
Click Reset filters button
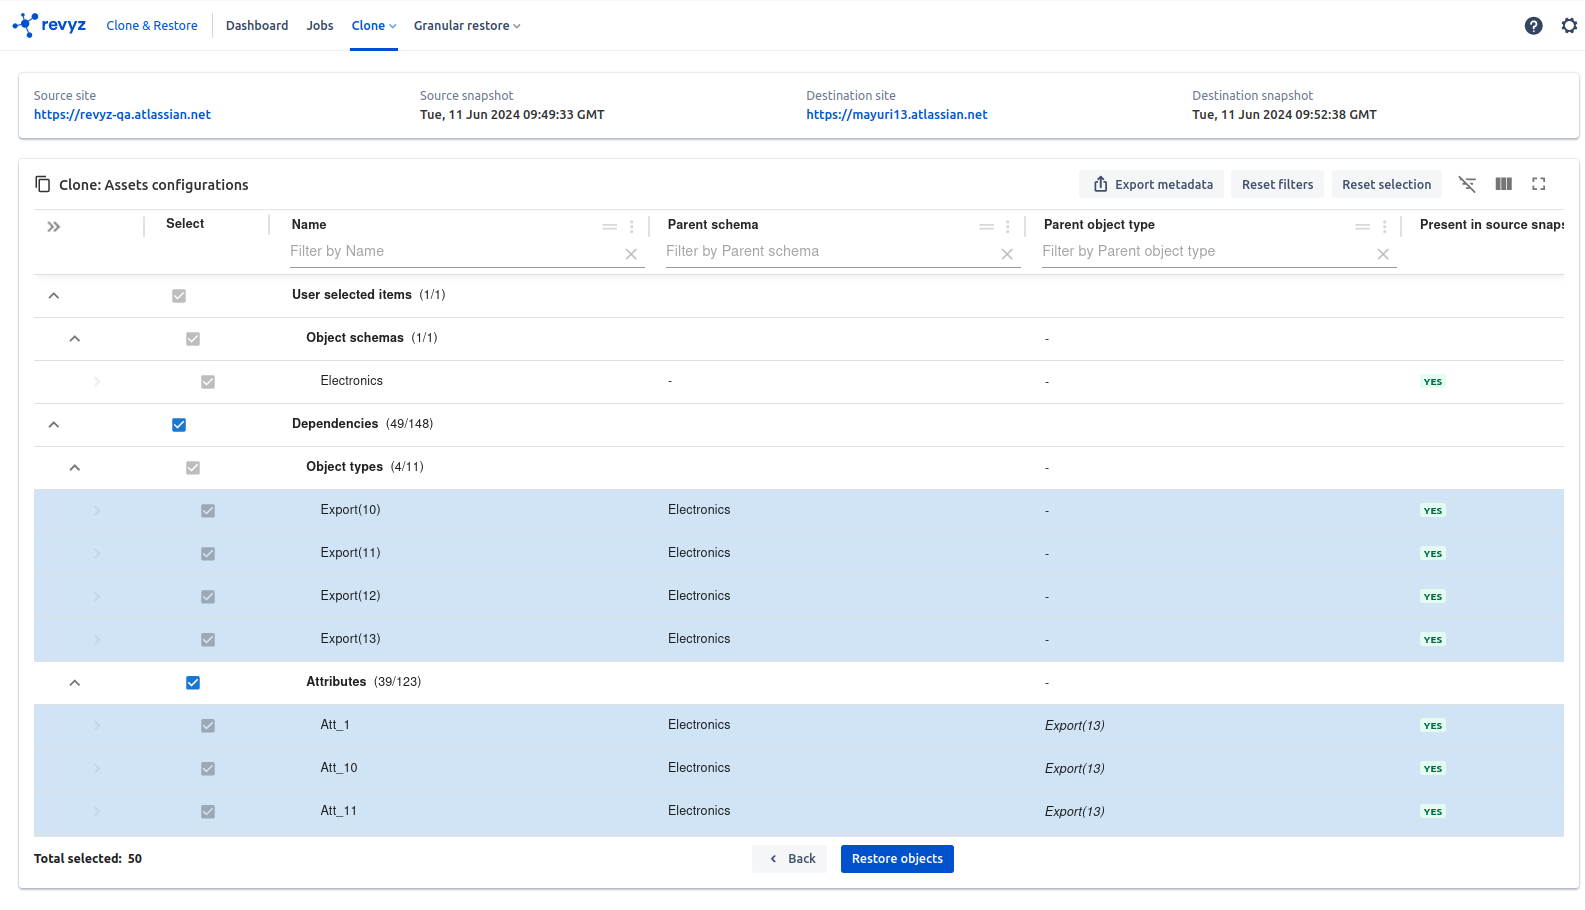coord(1278,184)
